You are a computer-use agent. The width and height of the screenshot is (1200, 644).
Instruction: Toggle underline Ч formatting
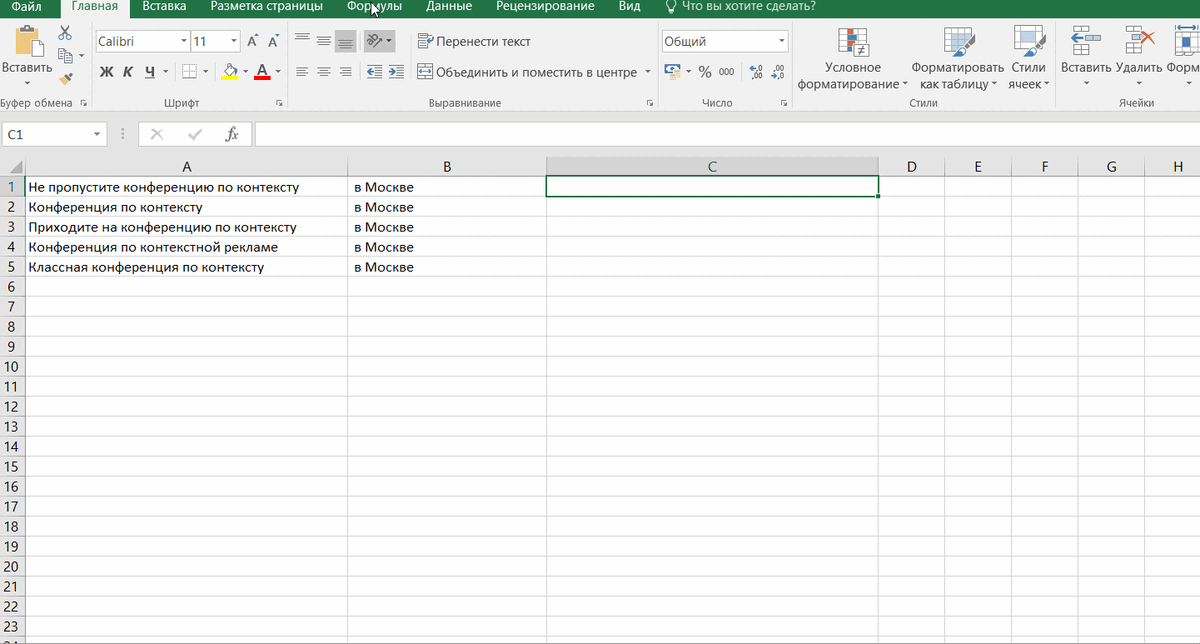[x=150, y=72]
